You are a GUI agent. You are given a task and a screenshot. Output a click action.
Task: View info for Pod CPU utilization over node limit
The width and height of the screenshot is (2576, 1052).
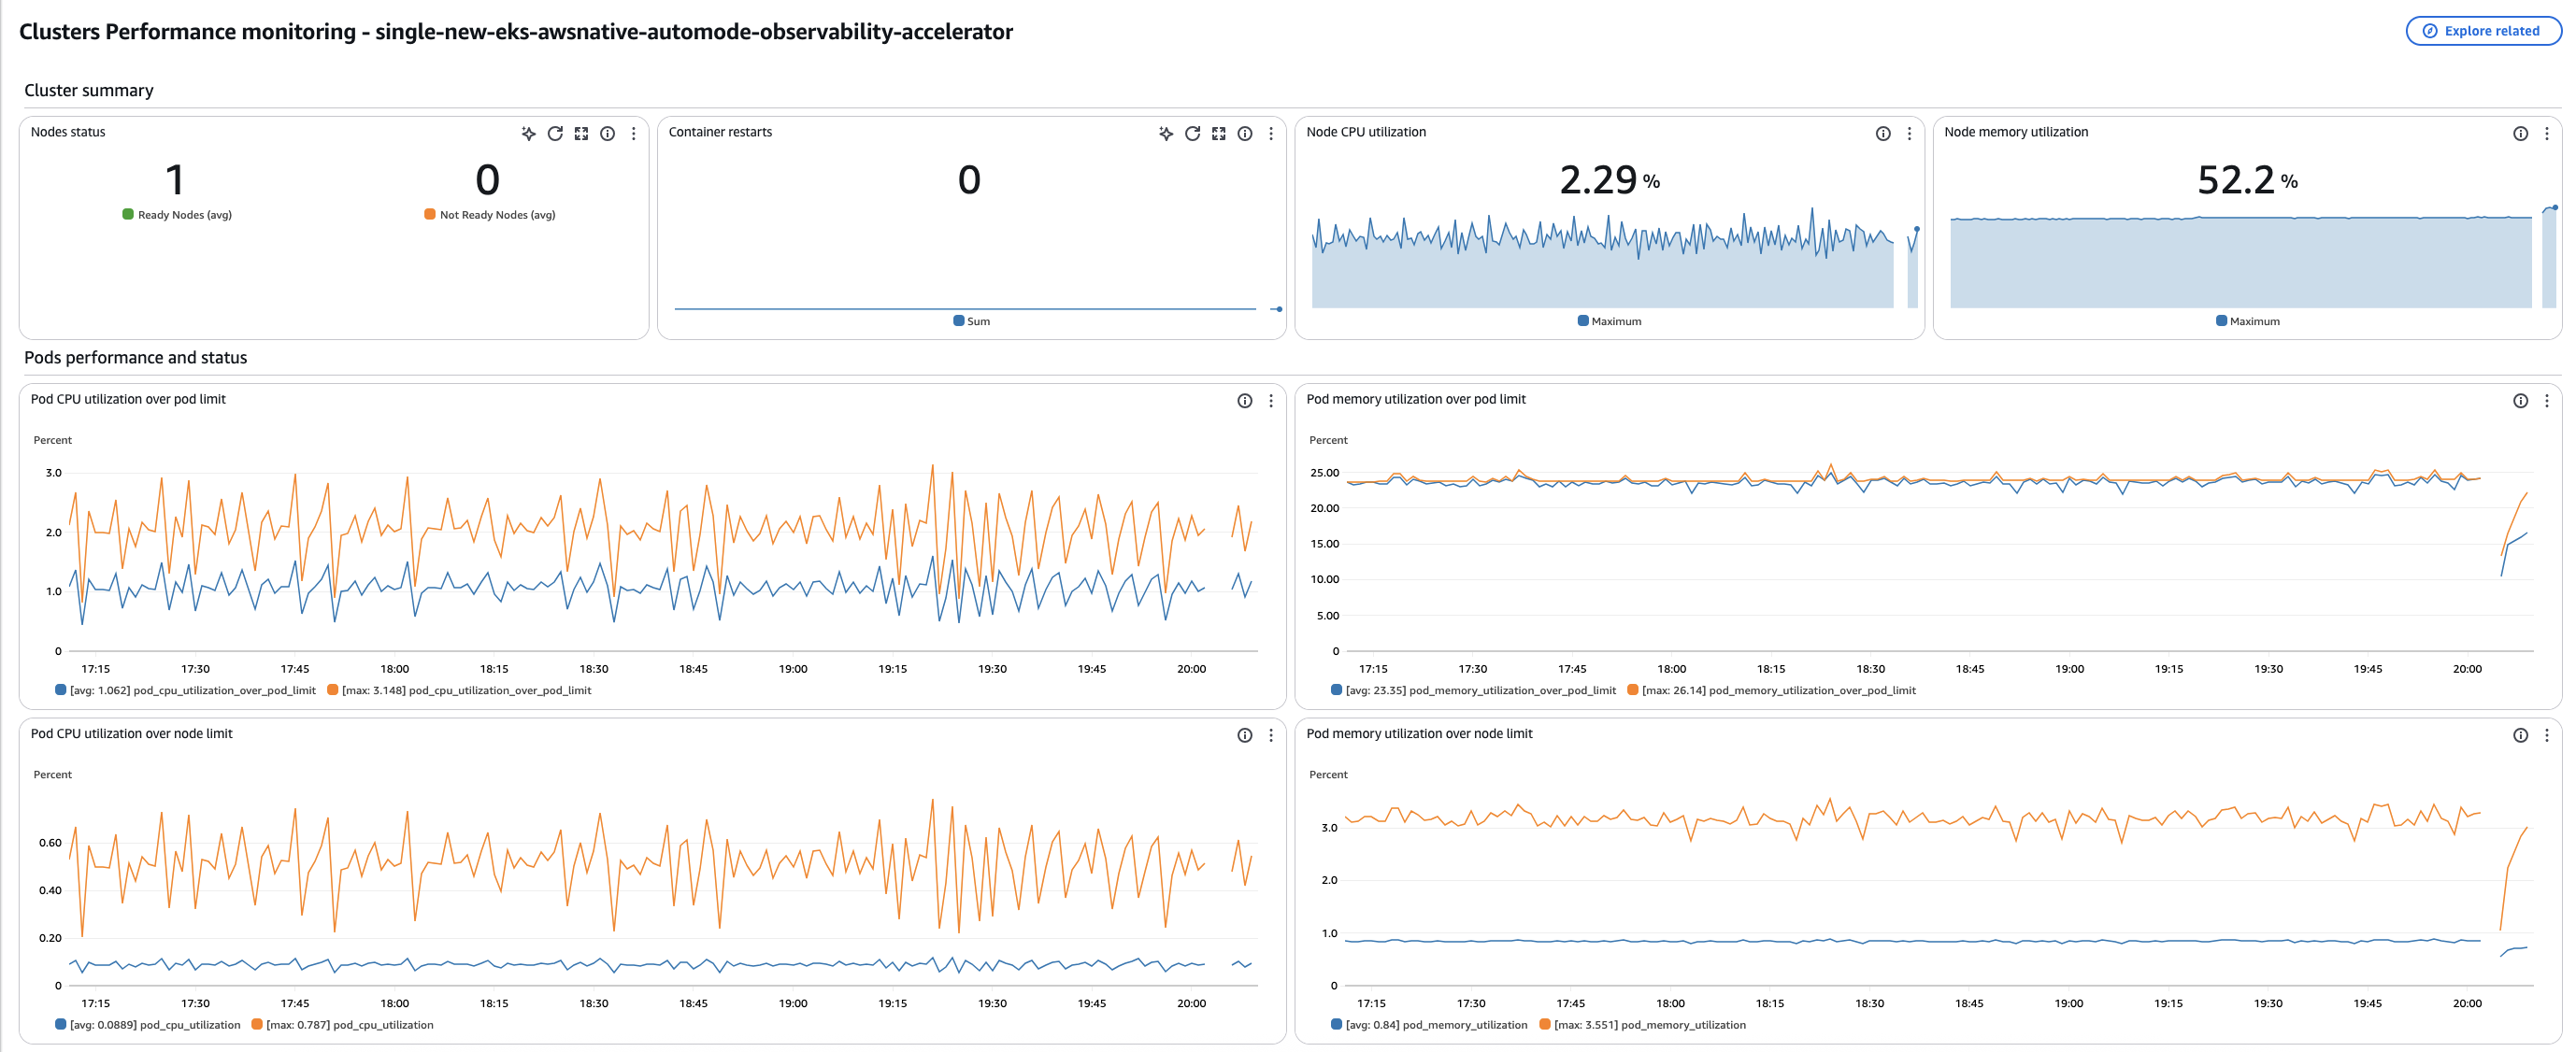click(1244, 735)
